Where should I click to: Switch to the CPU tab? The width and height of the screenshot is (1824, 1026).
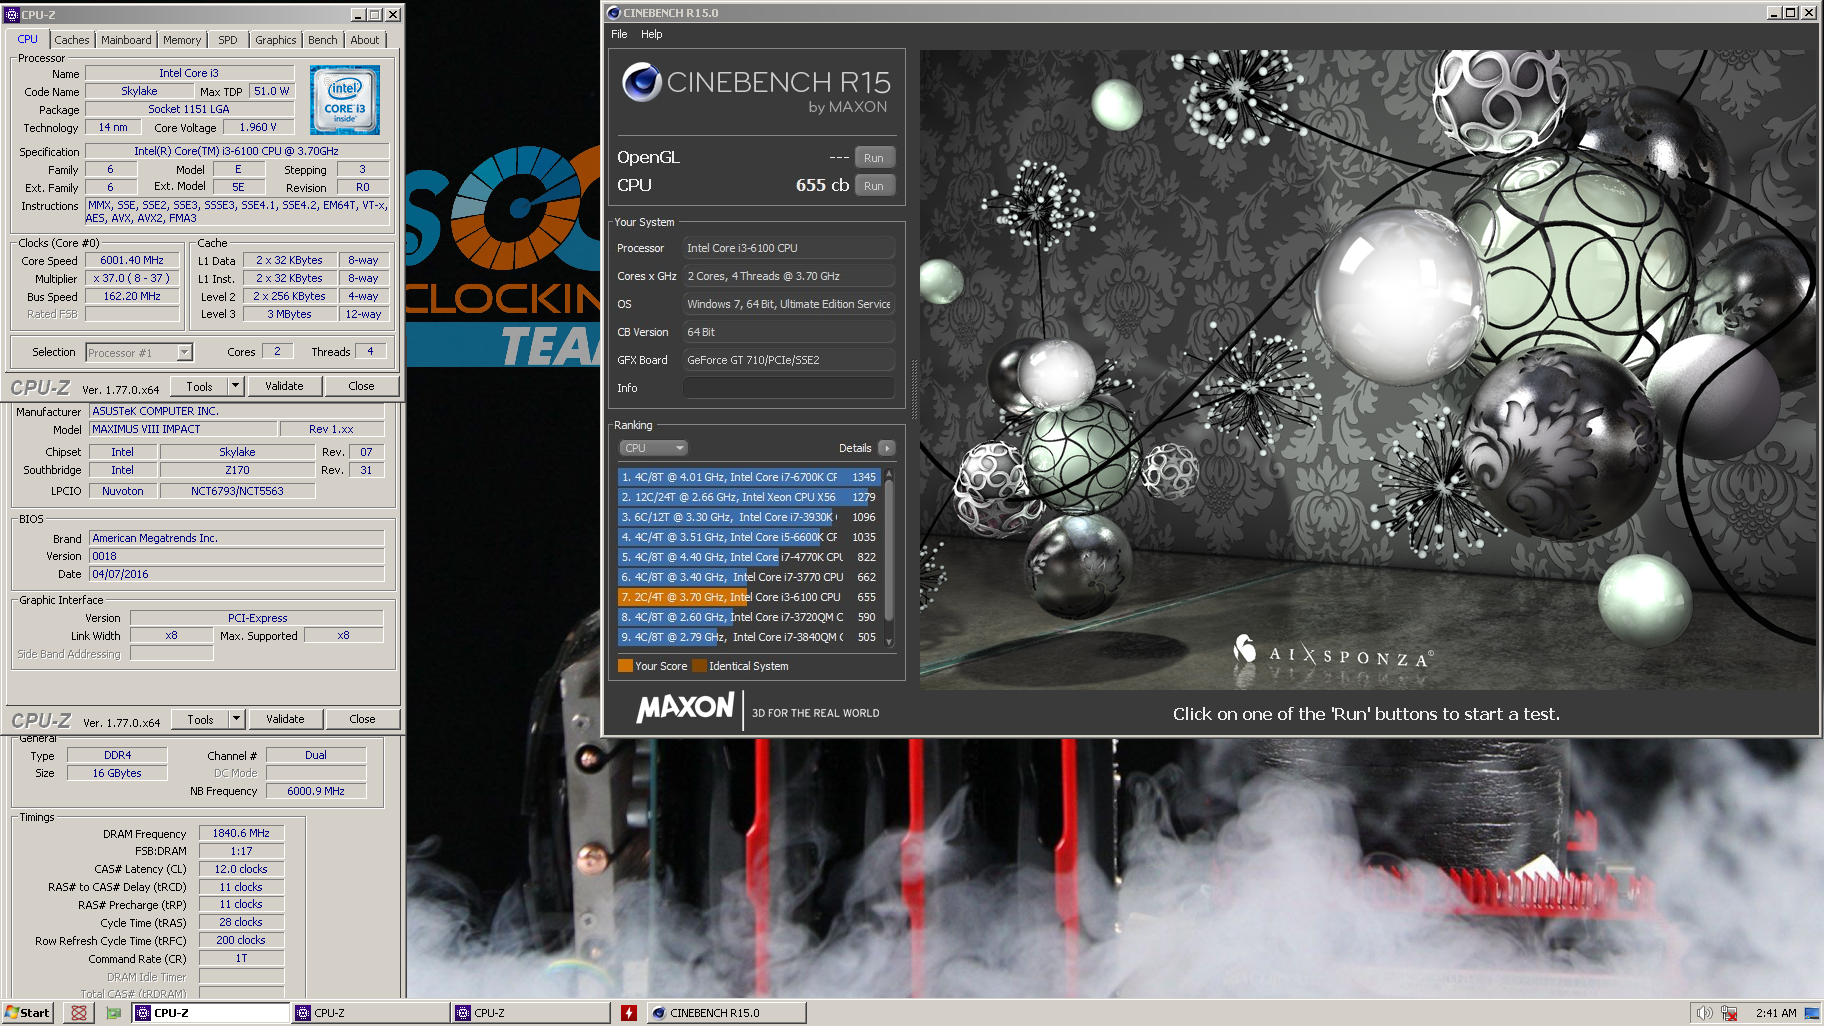[28, 40]
